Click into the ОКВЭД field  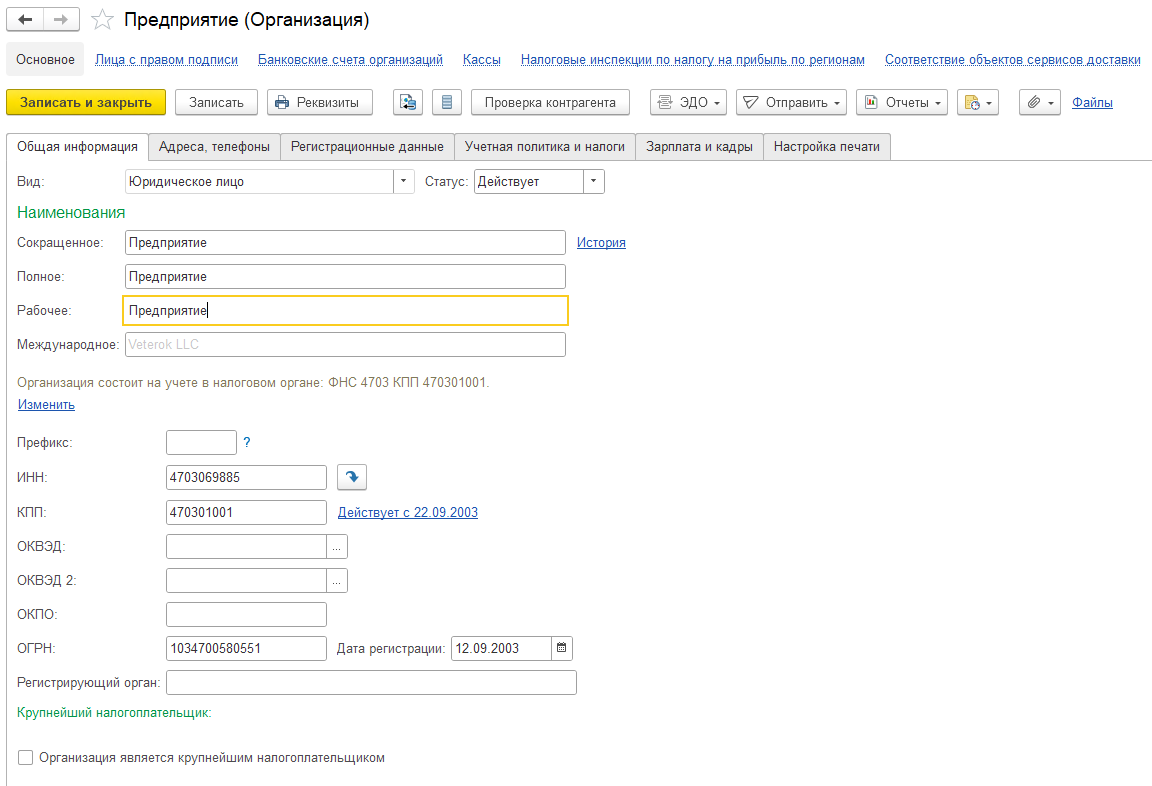pyautogui.click(x=246, y=547)
